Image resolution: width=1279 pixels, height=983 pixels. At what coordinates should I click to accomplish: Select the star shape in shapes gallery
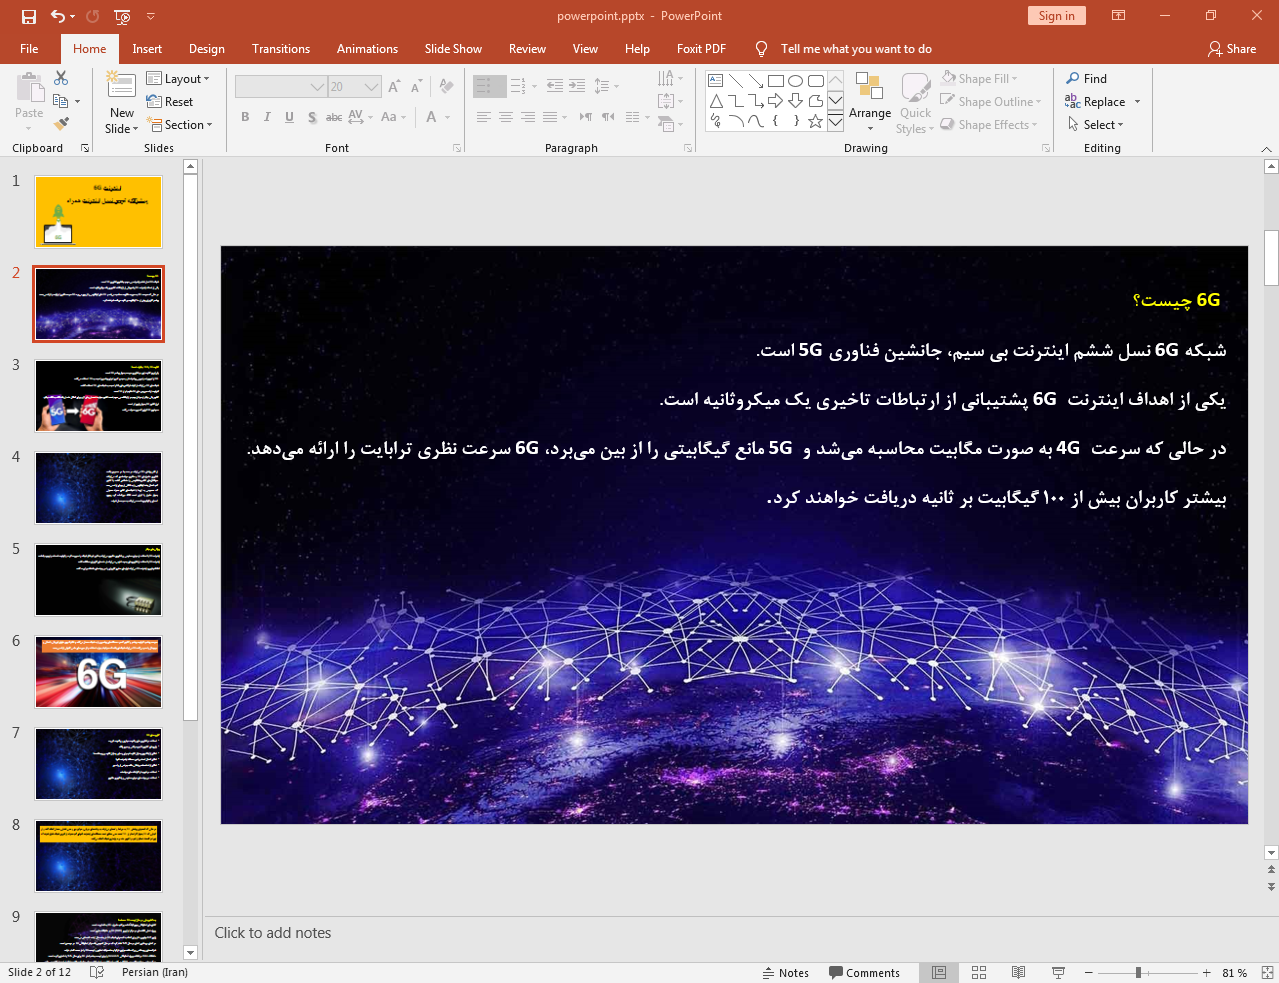click(x=816, y=121)
